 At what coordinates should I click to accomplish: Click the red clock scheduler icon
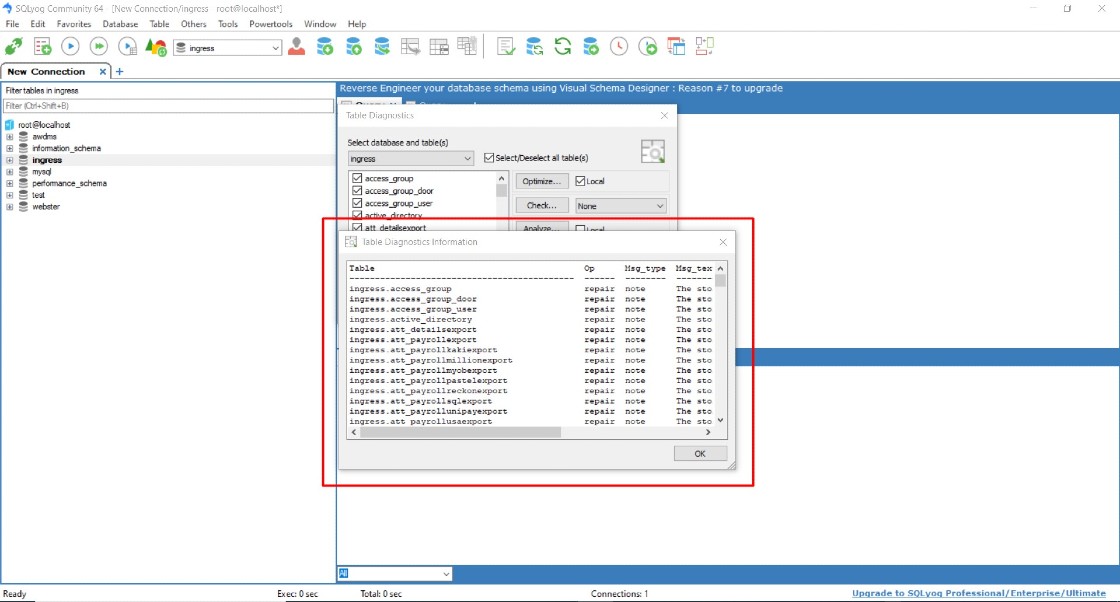(x=619, y=47)
